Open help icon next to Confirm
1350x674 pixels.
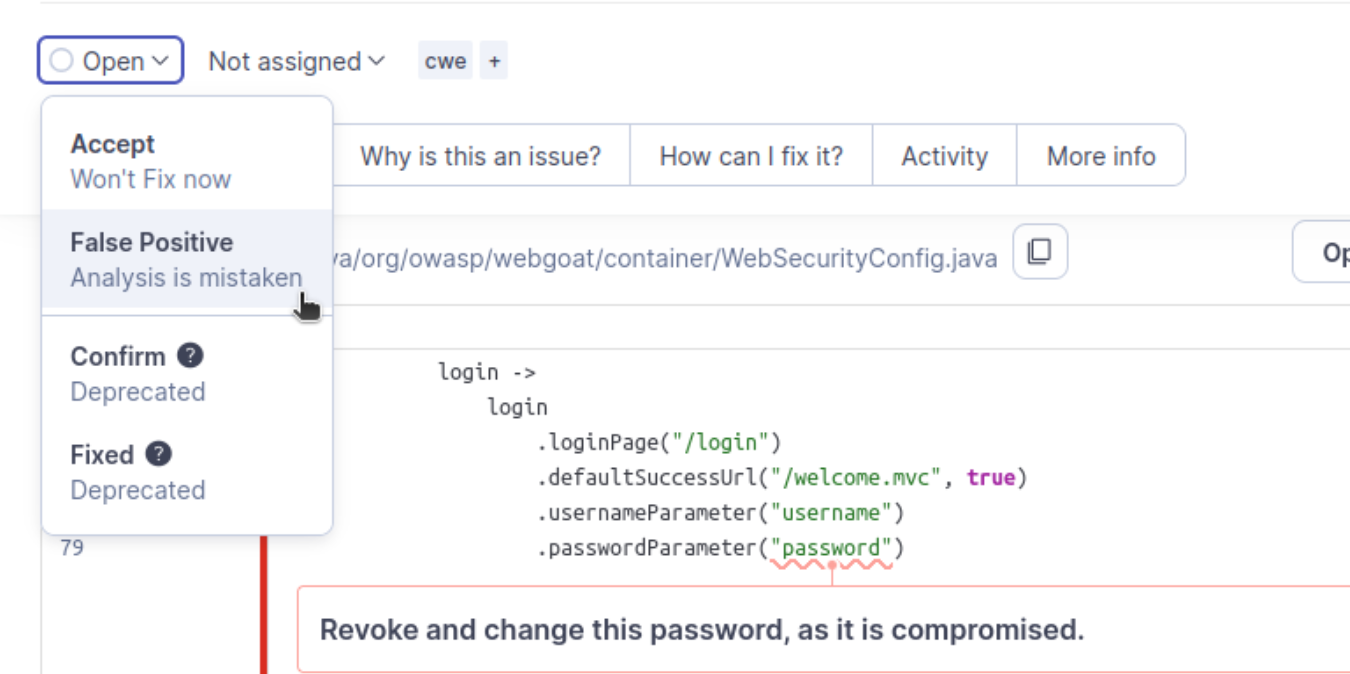click(190, 355)
